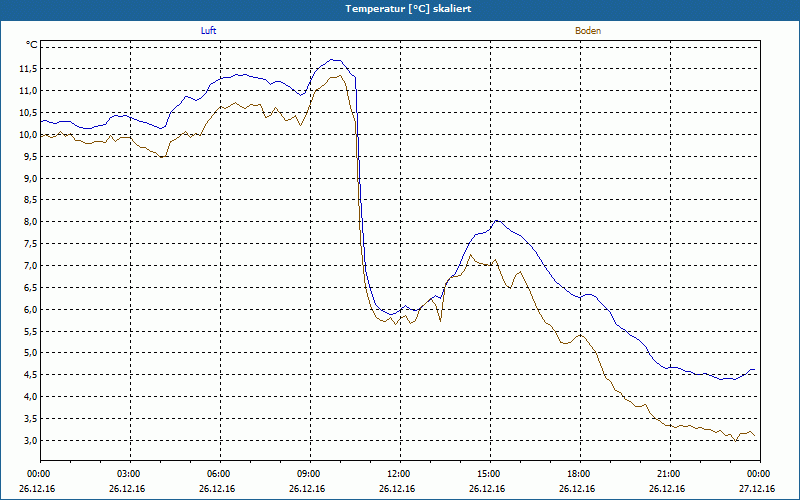The image size is (800, 500).
Task: Click the 10,0 y-axis value
Action: point(28,135)
